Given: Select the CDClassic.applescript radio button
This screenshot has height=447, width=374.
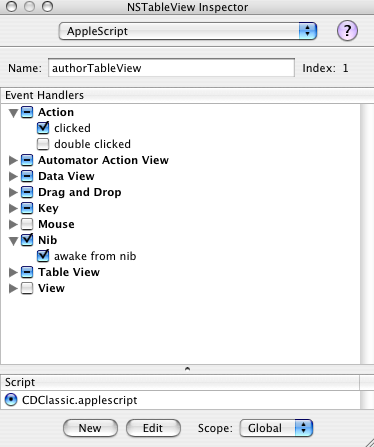Looking at the screenshot, I should pyautogui.click(x=11, y=400).
